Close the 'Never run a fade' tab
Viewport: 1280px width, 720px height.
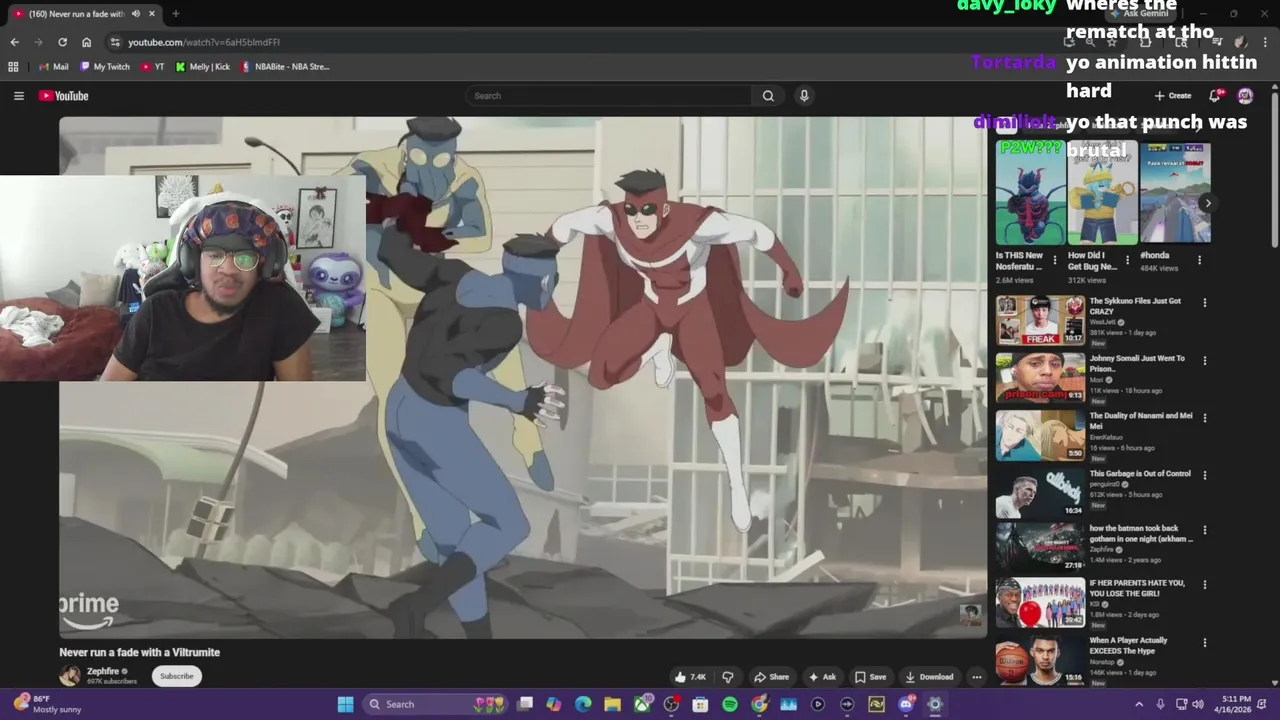point(152,14)
